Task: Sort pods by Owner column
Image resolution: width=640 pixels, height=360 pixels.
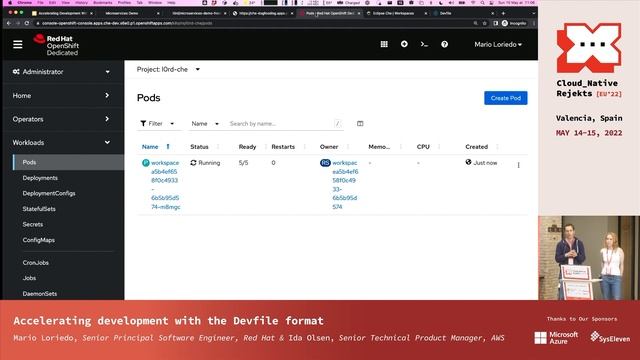Action: (329, 147)
